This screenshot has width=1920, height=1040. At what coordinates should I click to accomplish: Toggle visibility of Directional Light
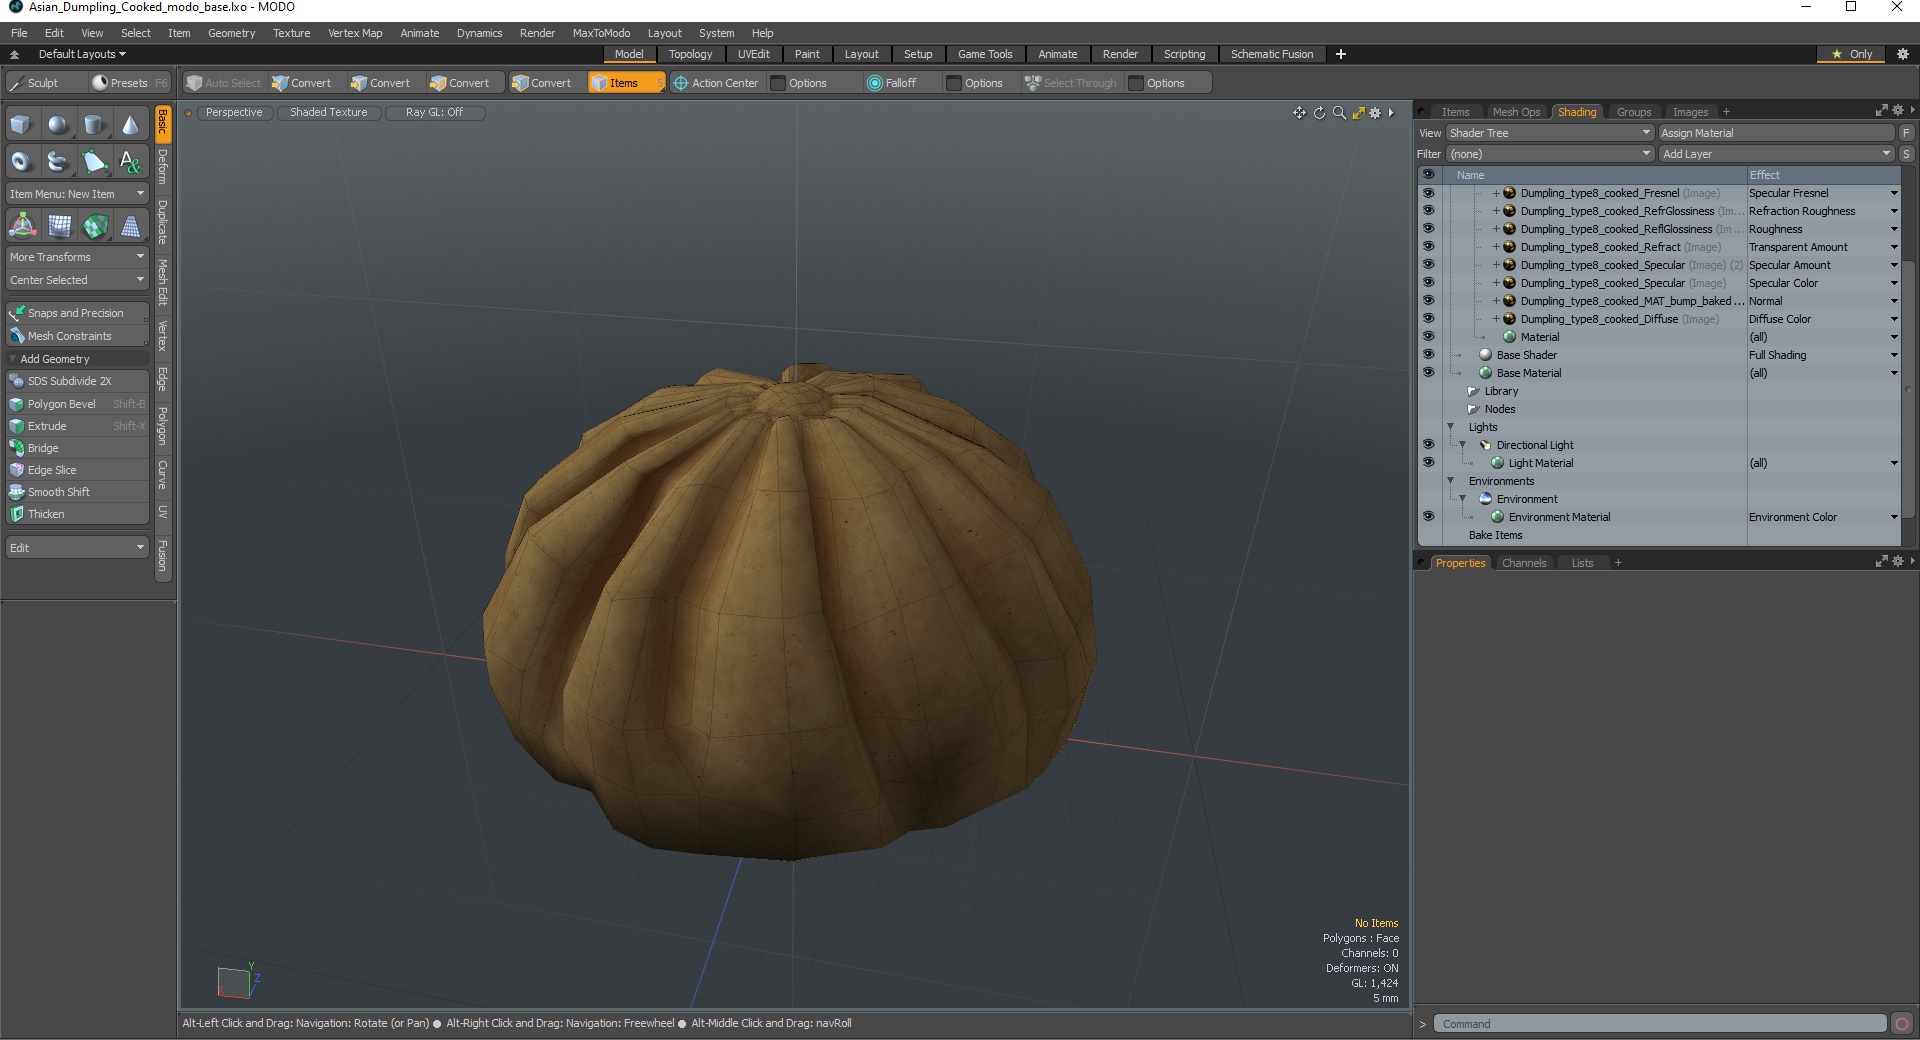(x=1428, y=445)
